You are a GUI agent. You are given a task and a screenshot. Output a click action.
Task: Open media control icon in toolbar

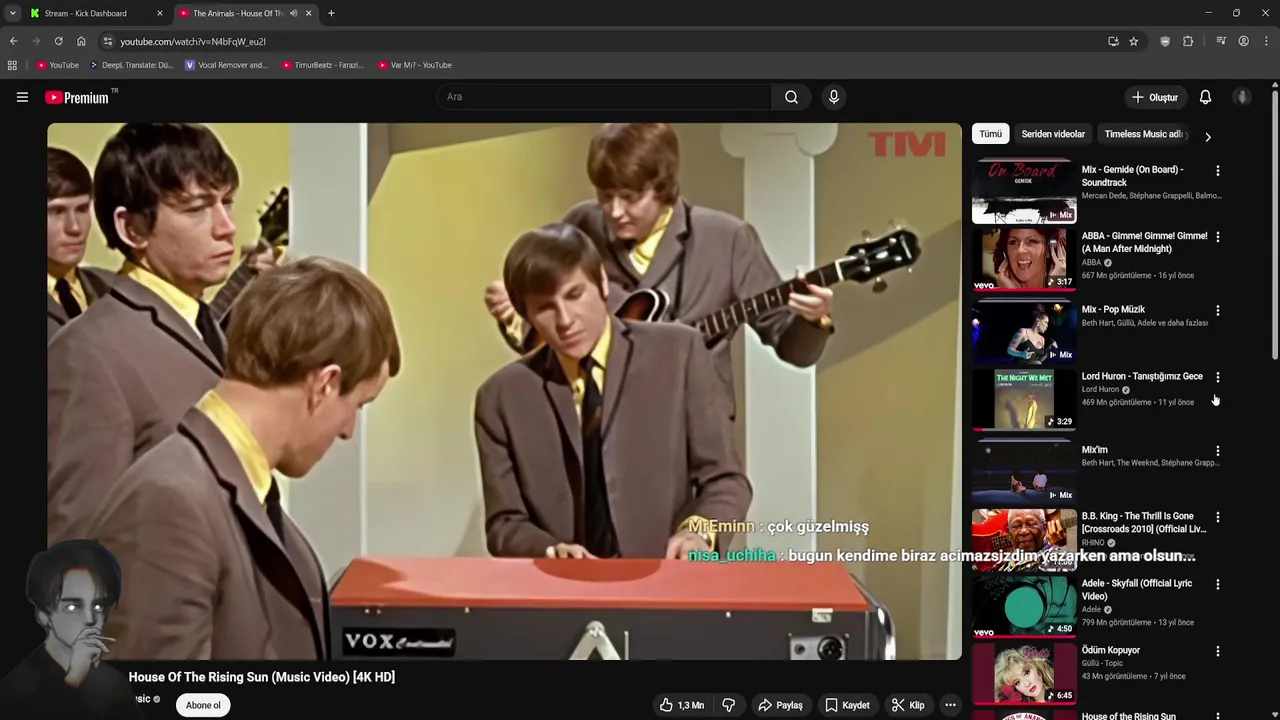pyautogui.click(x=1221, y=41)
